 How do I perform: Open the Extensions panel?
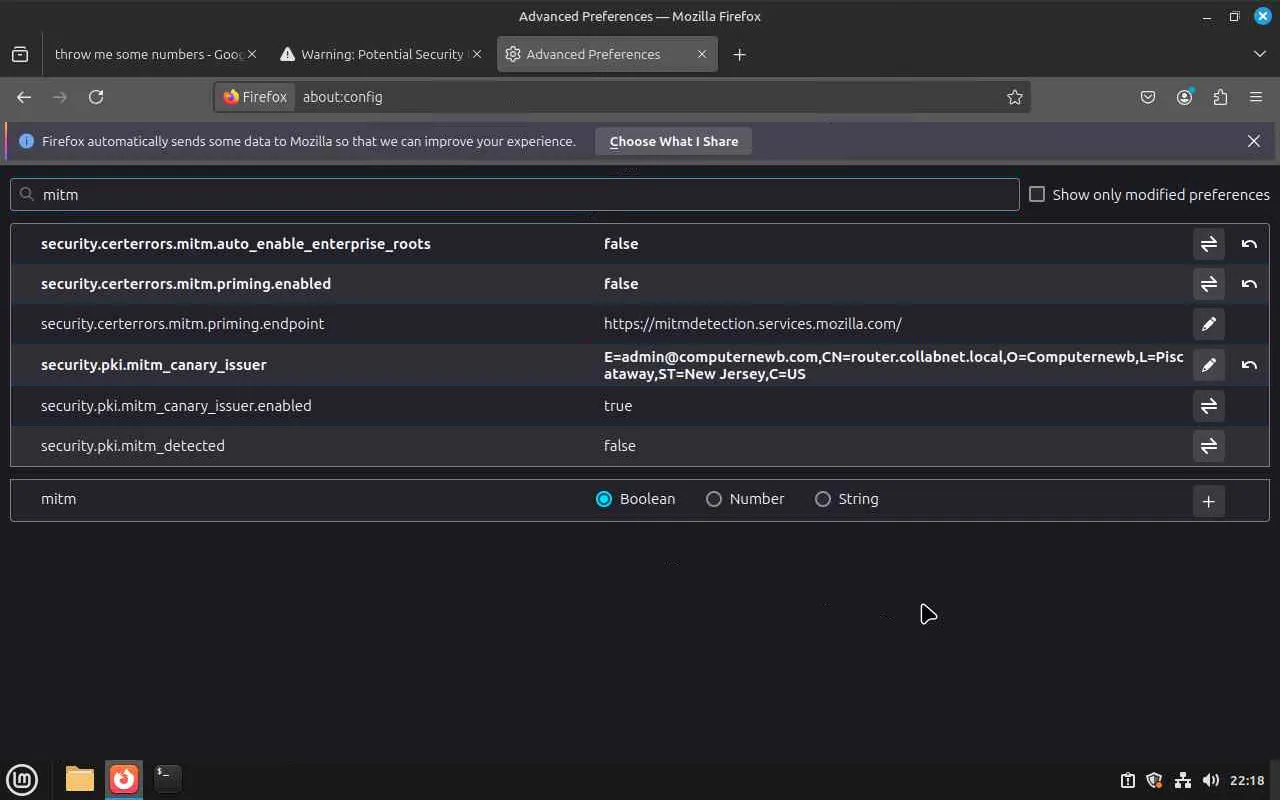point(1220,97)
